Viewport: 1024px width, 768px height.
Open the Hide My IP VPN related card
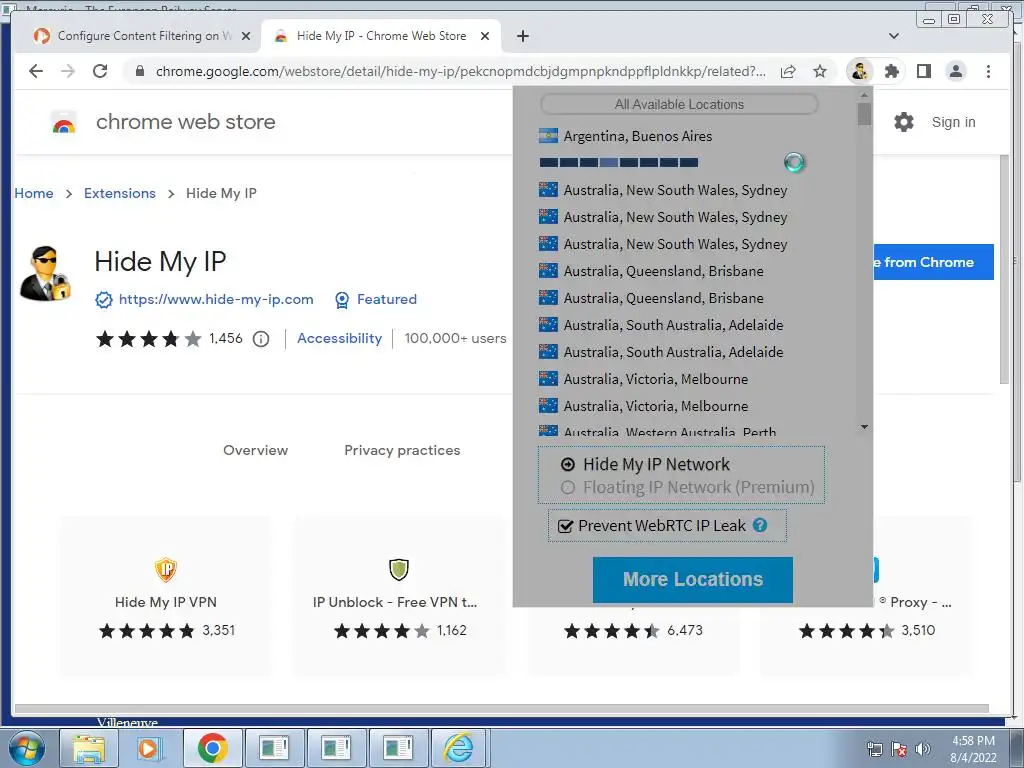click(166, 596)
